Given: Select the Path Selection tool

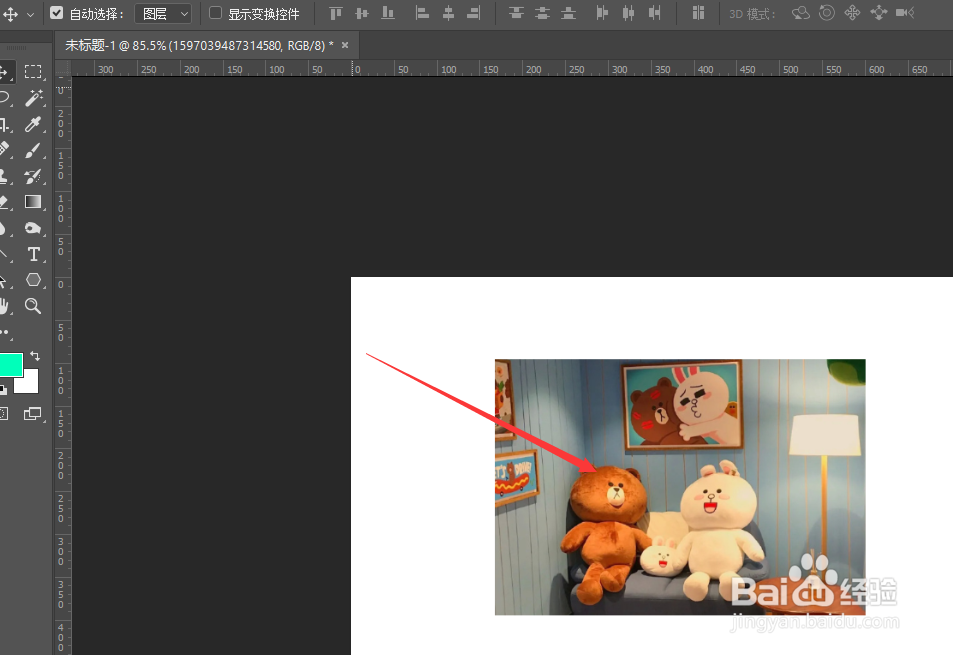Looking at the screenshot, I should tap(5, 280).
